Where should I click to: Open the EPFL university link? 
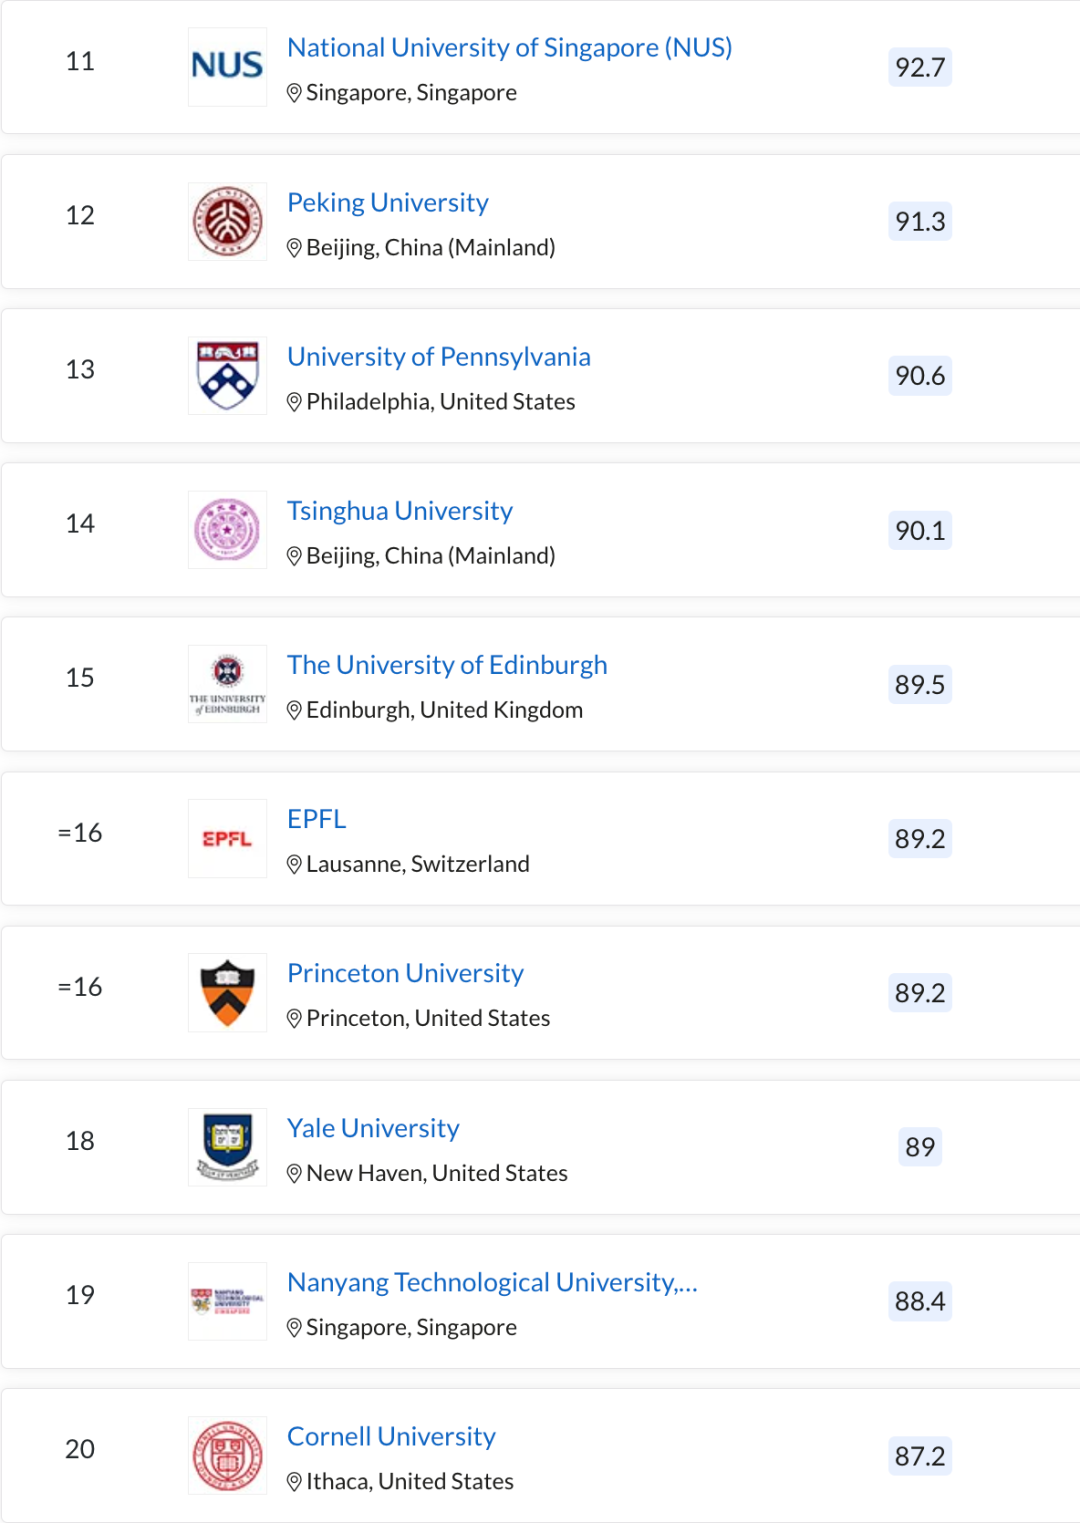[316, 819]
